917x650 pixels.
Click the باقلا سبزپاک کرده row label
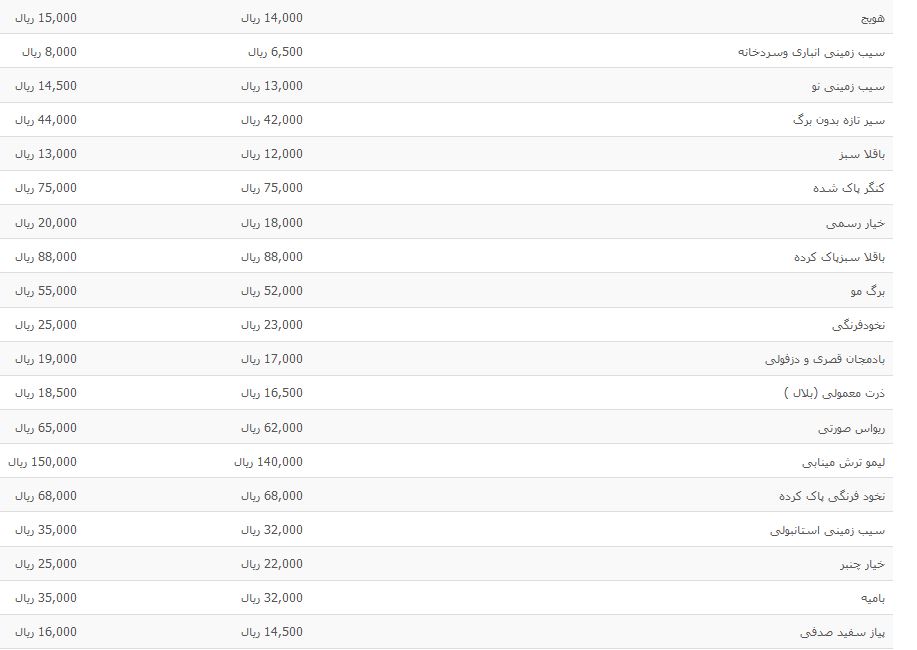click(839, 257)
